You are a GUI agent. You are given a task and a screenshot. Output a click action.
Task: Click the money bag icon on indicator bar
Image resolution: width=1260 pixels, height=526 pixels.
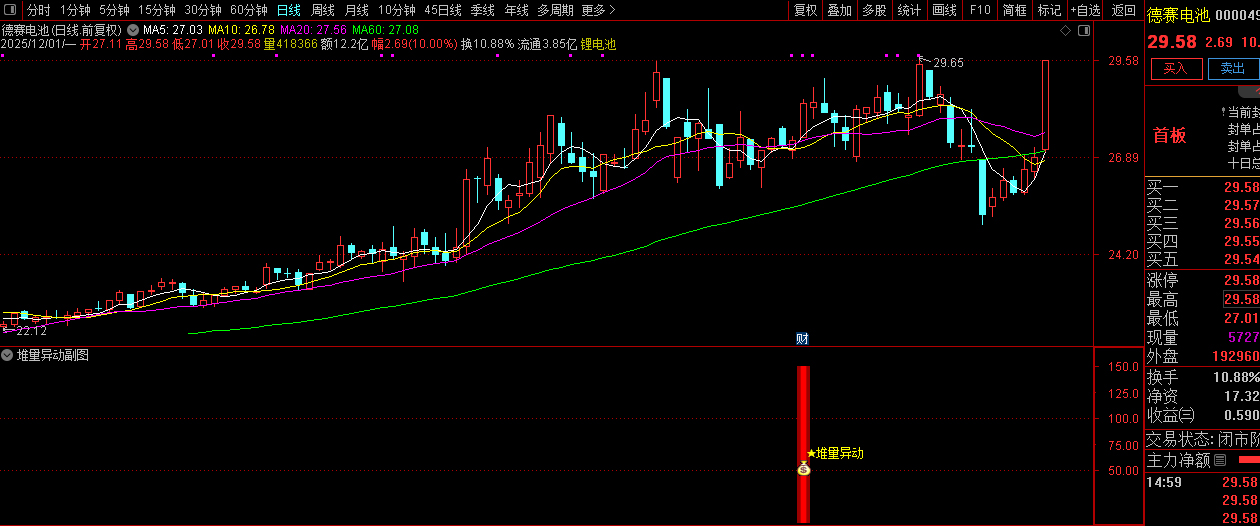(x=803, y=468)
